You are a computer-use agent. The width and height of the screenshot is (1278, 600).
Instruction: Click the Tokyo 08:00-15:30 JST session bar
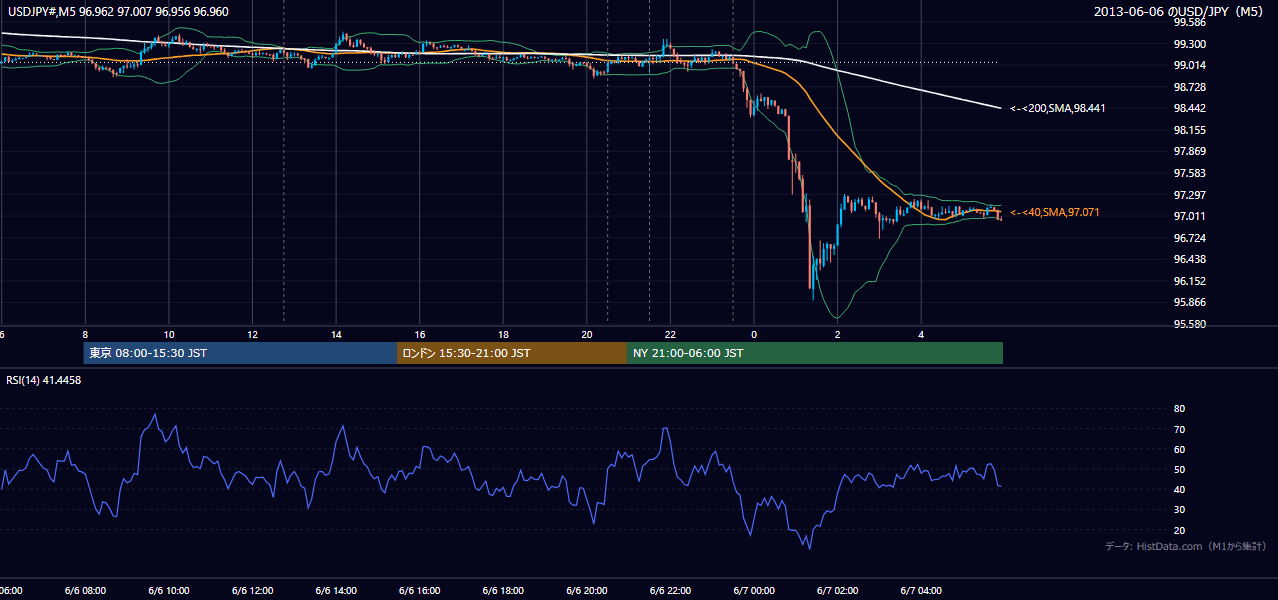click(x=240, y=353)
